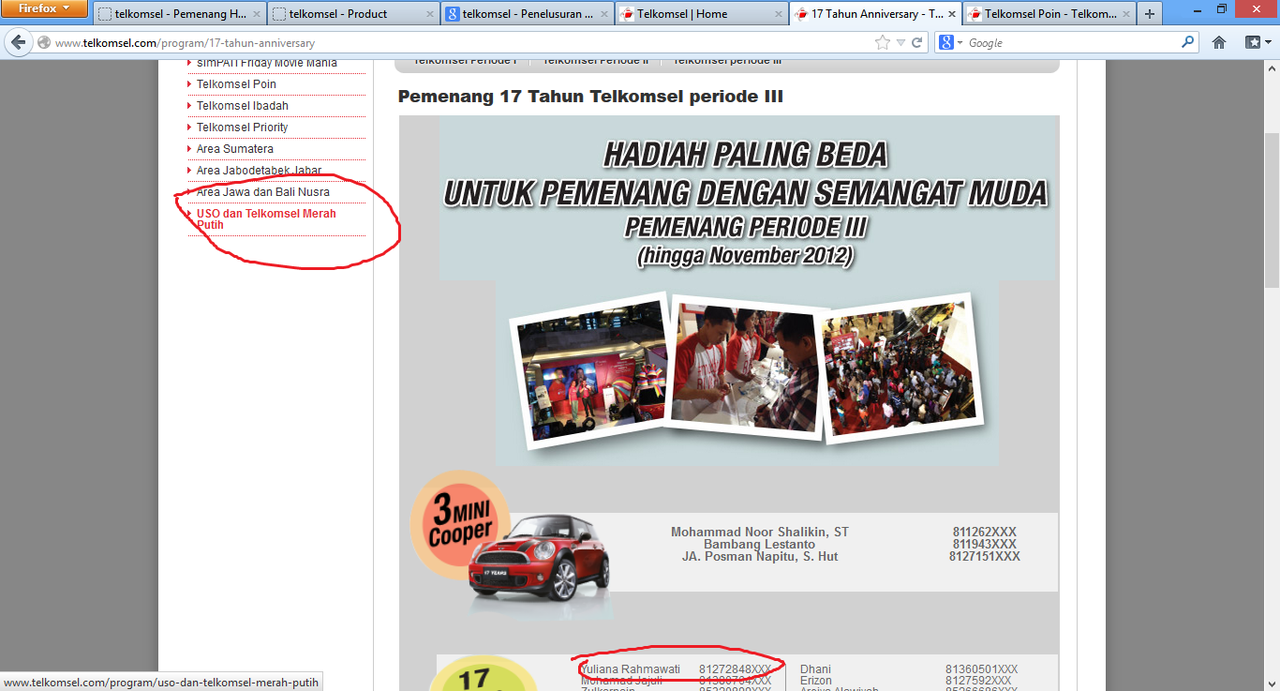Focus the URL address bar
Screen dimensions: 1280x691
460,43
